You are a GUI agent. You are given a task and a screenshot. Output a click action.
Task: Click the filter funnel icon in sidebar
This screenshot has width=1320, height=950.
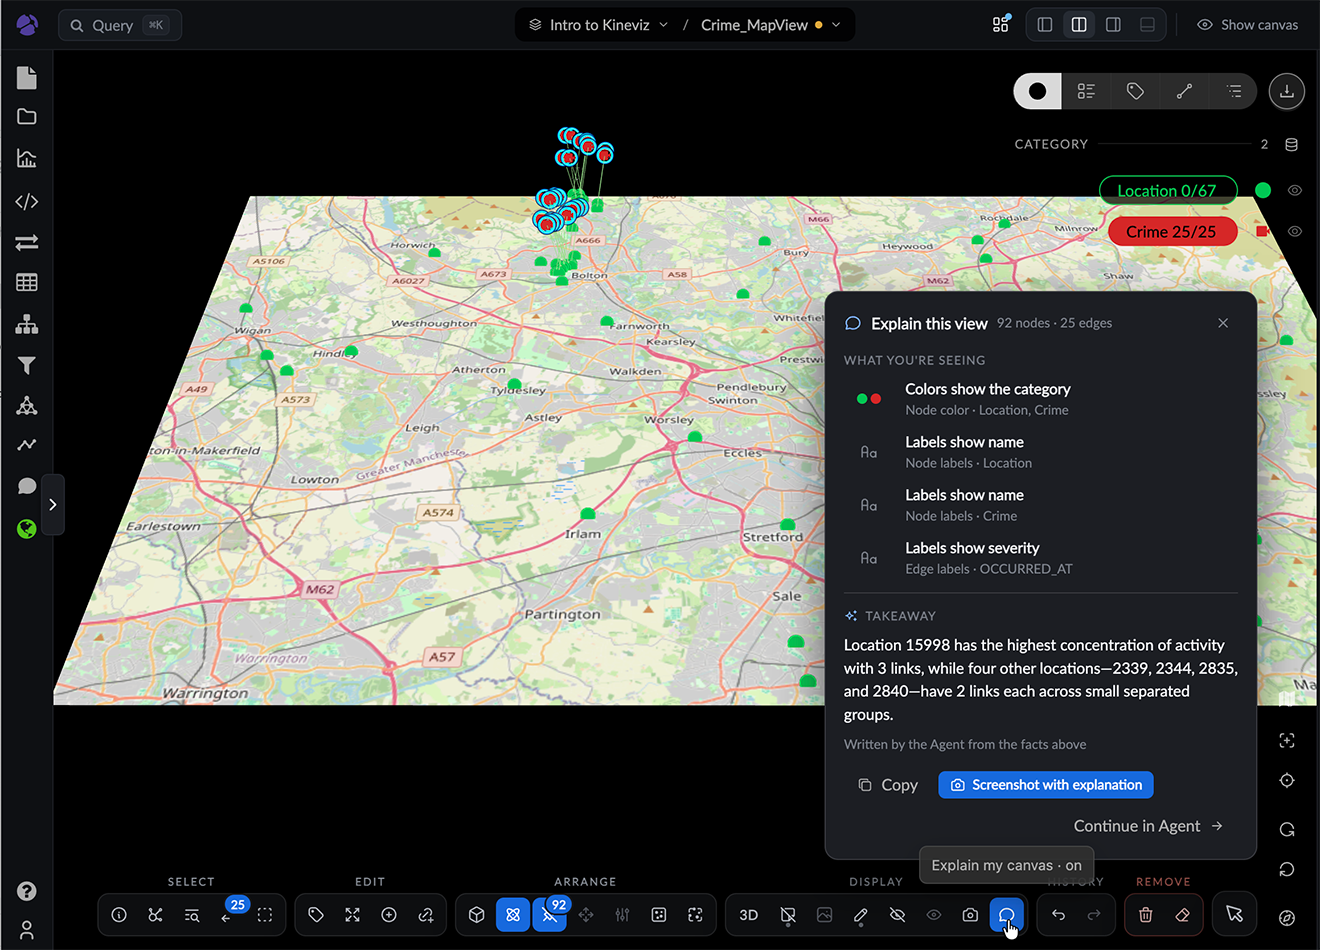(x=27, y=365)
